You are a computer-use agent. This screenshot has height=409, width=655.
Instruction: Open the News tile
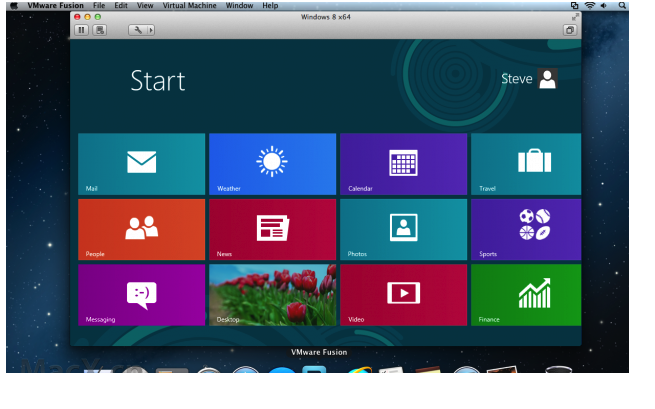pyautogui.click(x=272, y=229)
